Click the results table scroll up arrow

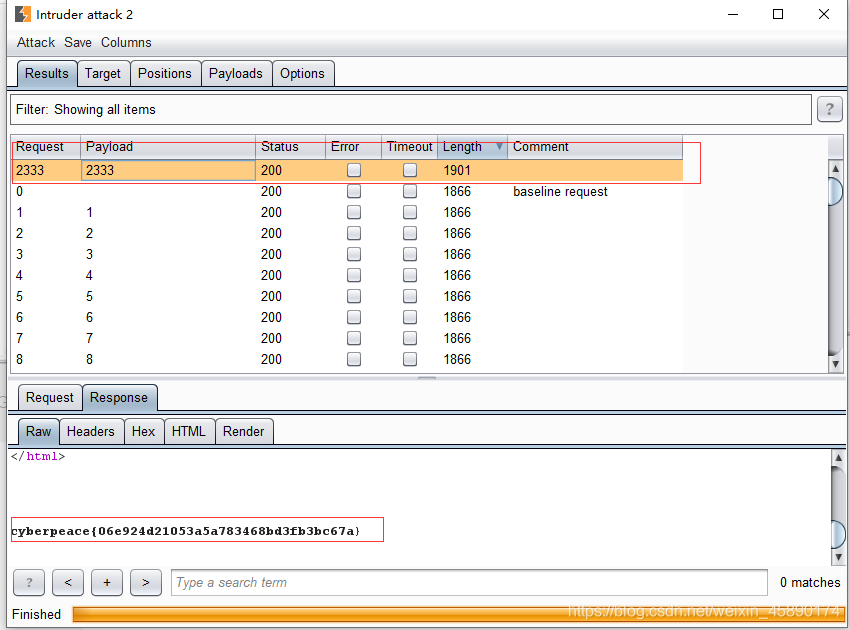point(835,169)
